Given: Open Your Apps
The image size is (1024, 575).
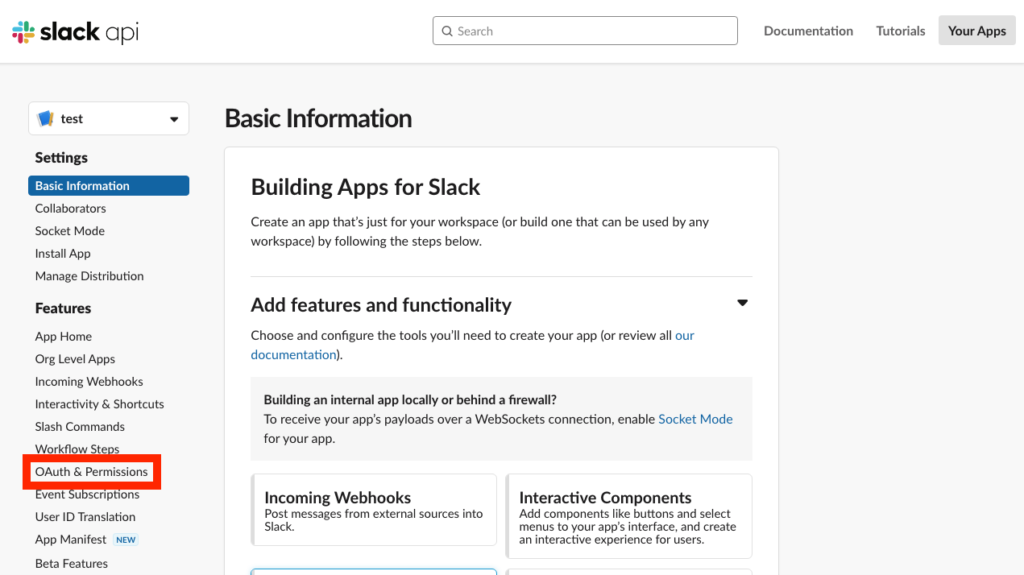Looking at the screenshot, I should (976, 31).
